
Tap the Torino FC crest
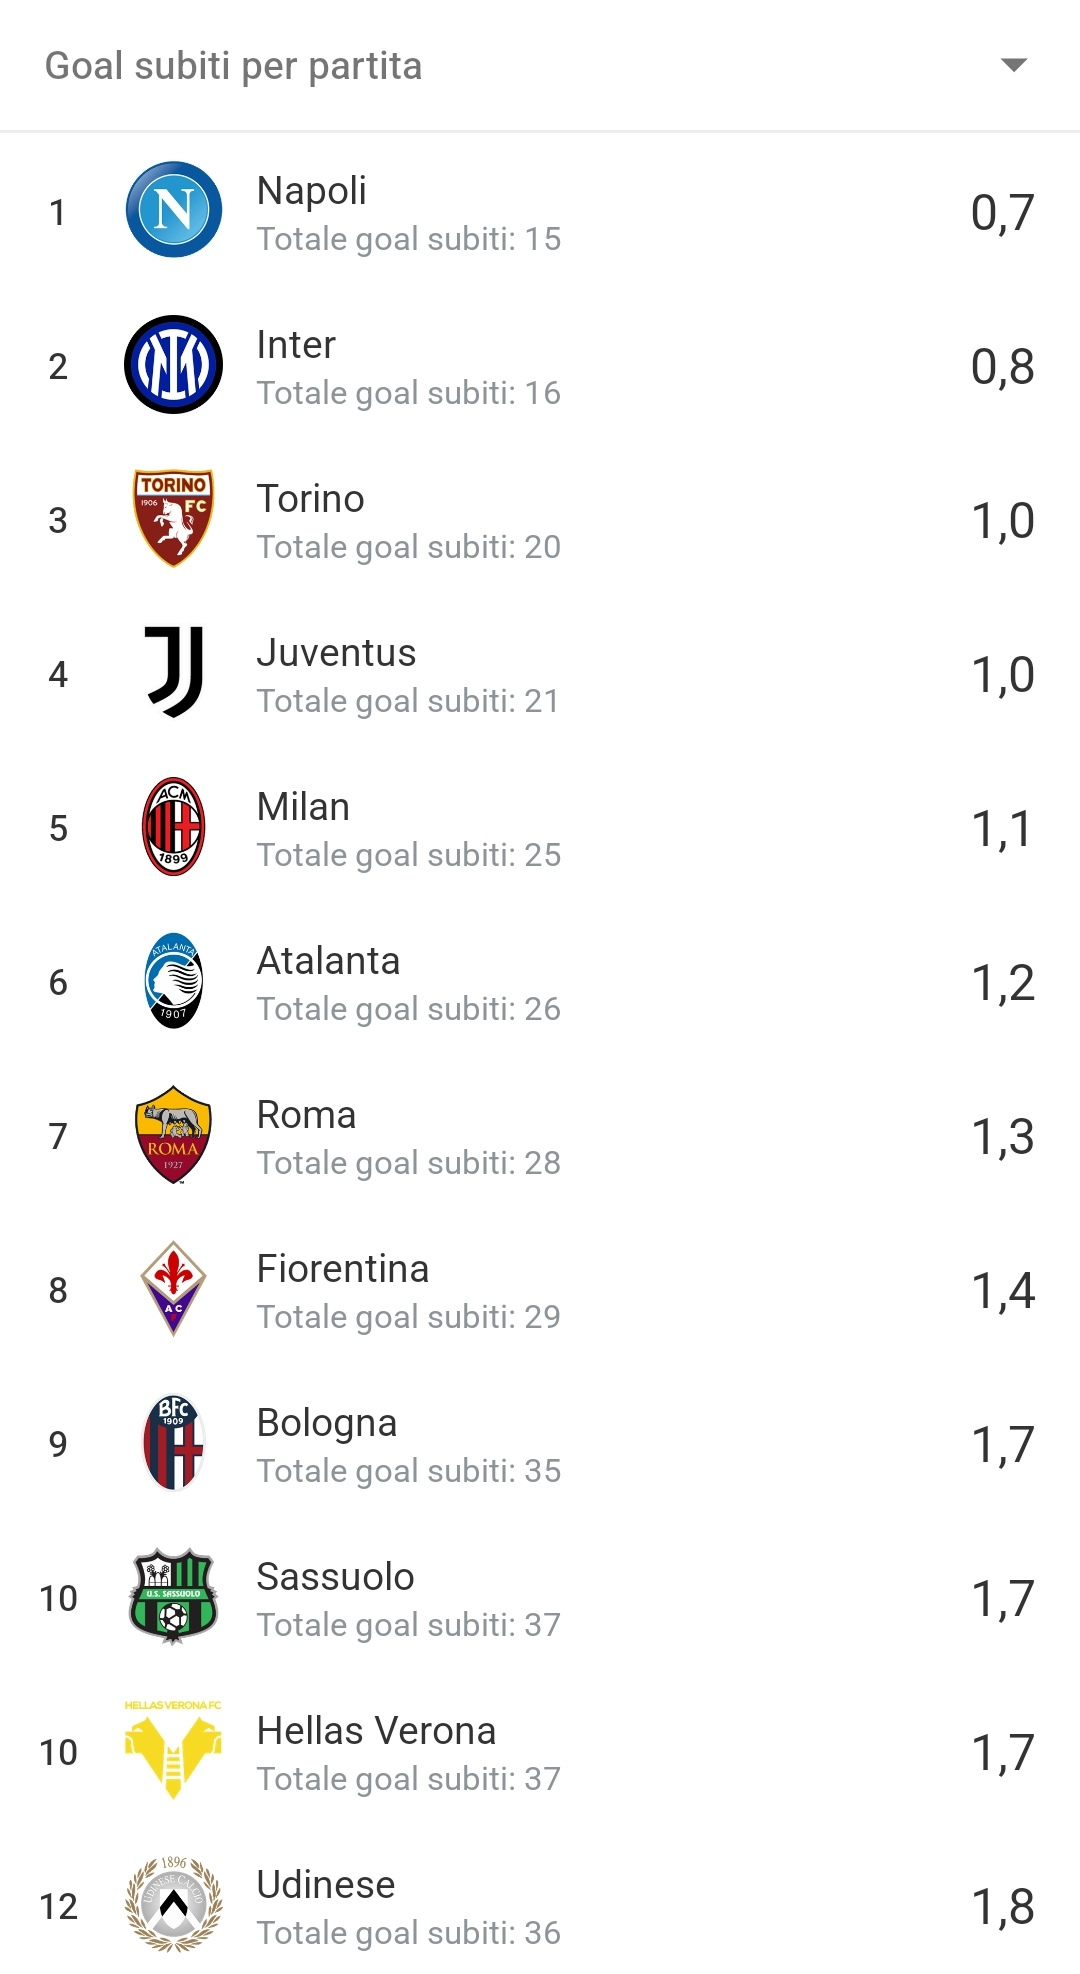[x=174, y=518]
